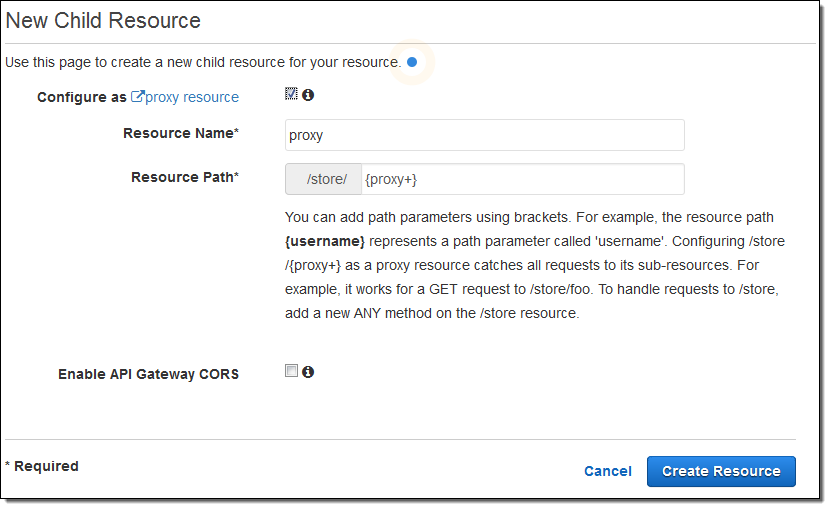
Task: Click the * Required note at bottom
Action: [41, 466]
